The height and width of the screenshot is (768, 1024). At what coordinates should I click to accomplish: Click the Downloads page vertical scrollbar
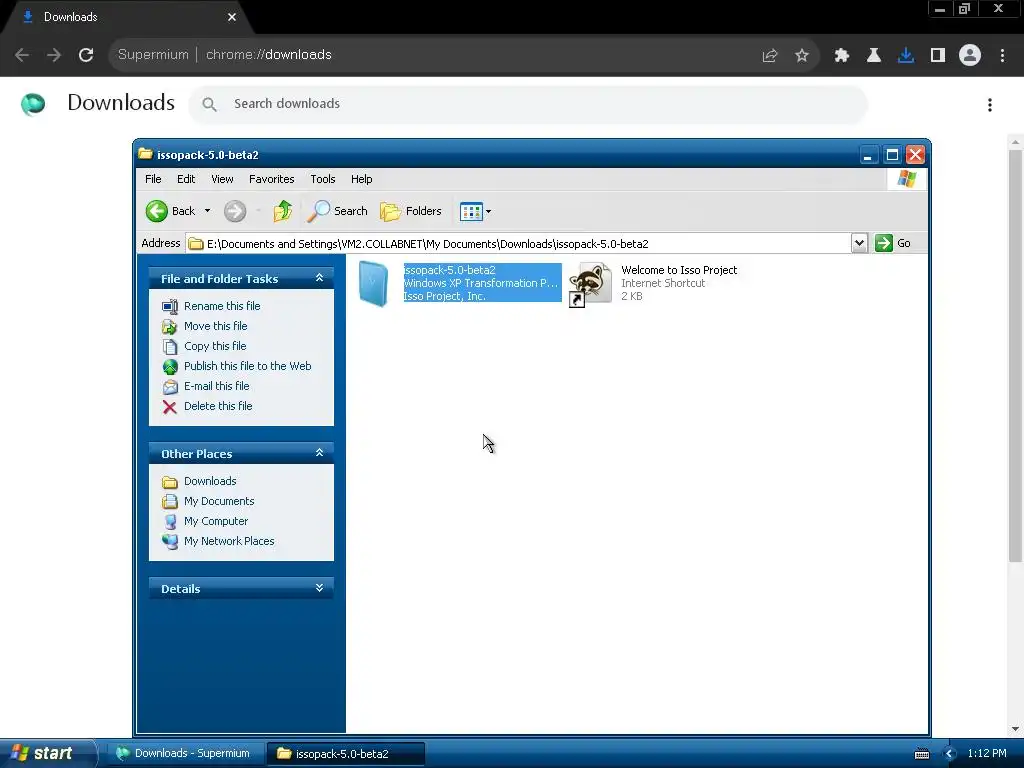click(x=1015, y=356)
